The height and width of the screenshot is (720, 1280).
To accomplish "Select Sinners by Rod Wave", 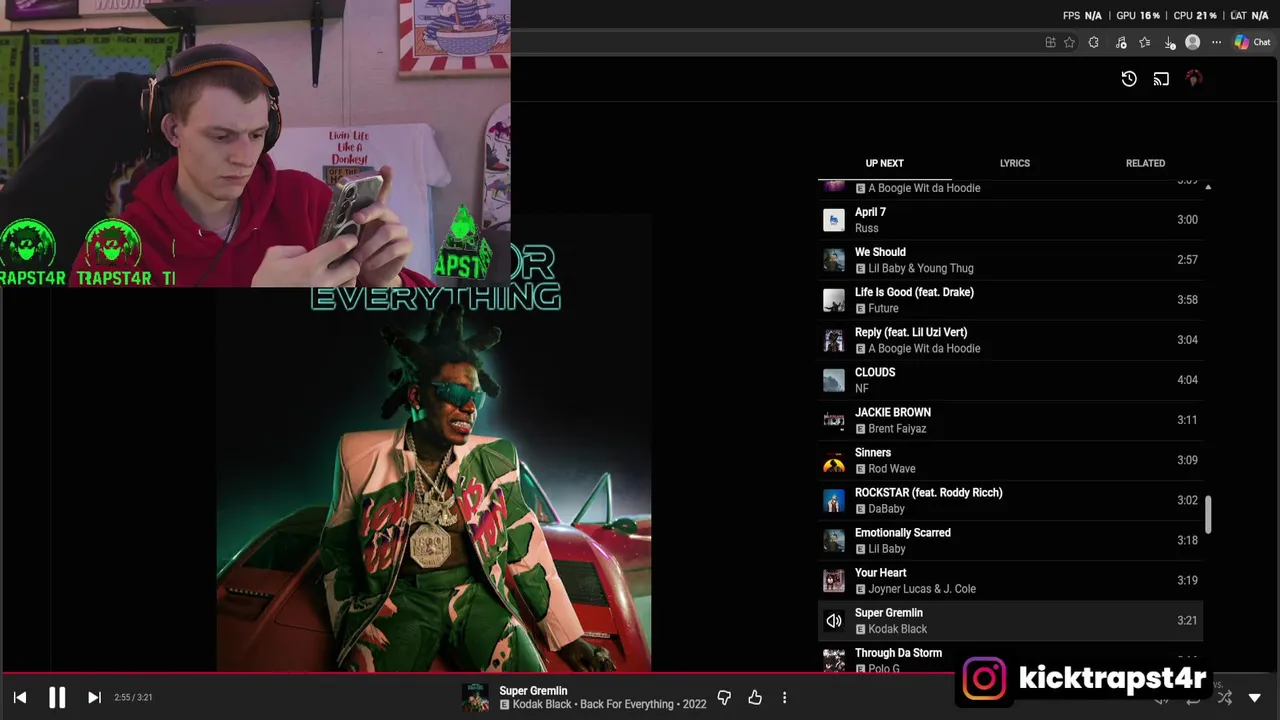I will coord(1010,460).
